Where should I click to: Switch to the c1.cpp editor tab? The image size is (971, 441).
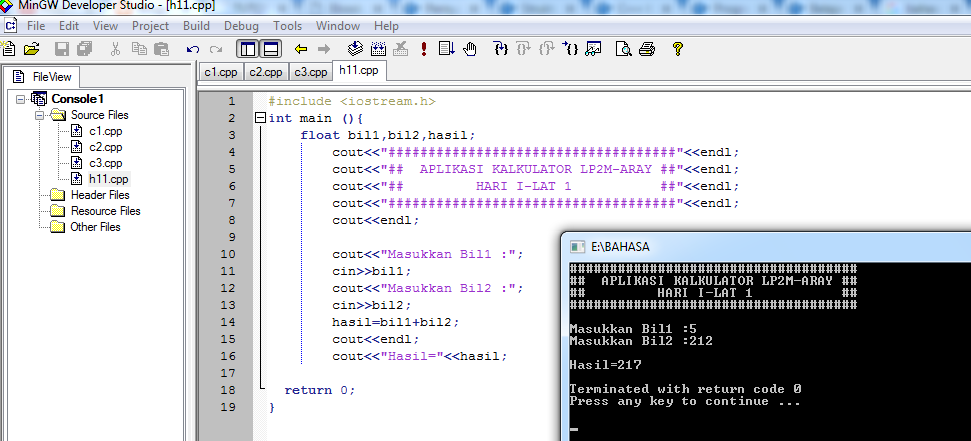221,72
